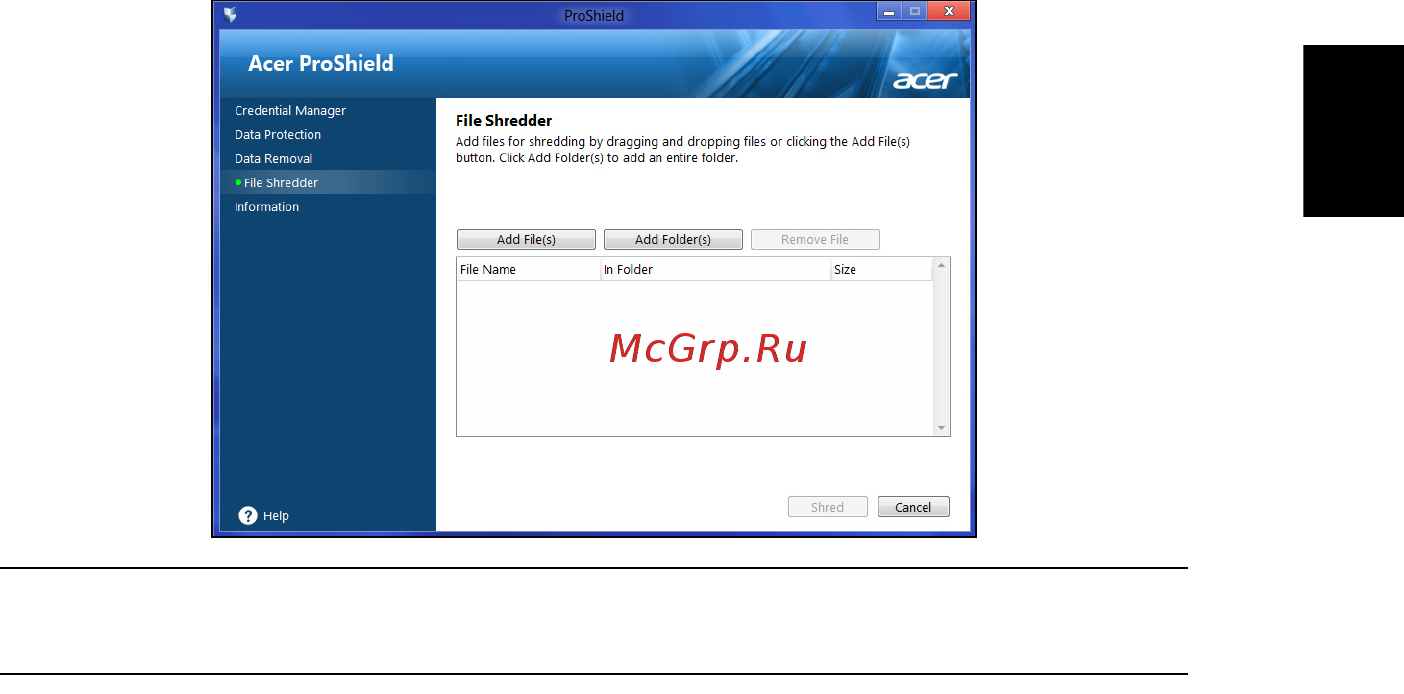Click the Shred button
Screen dimensions: 1404x694
click(827, 507)
